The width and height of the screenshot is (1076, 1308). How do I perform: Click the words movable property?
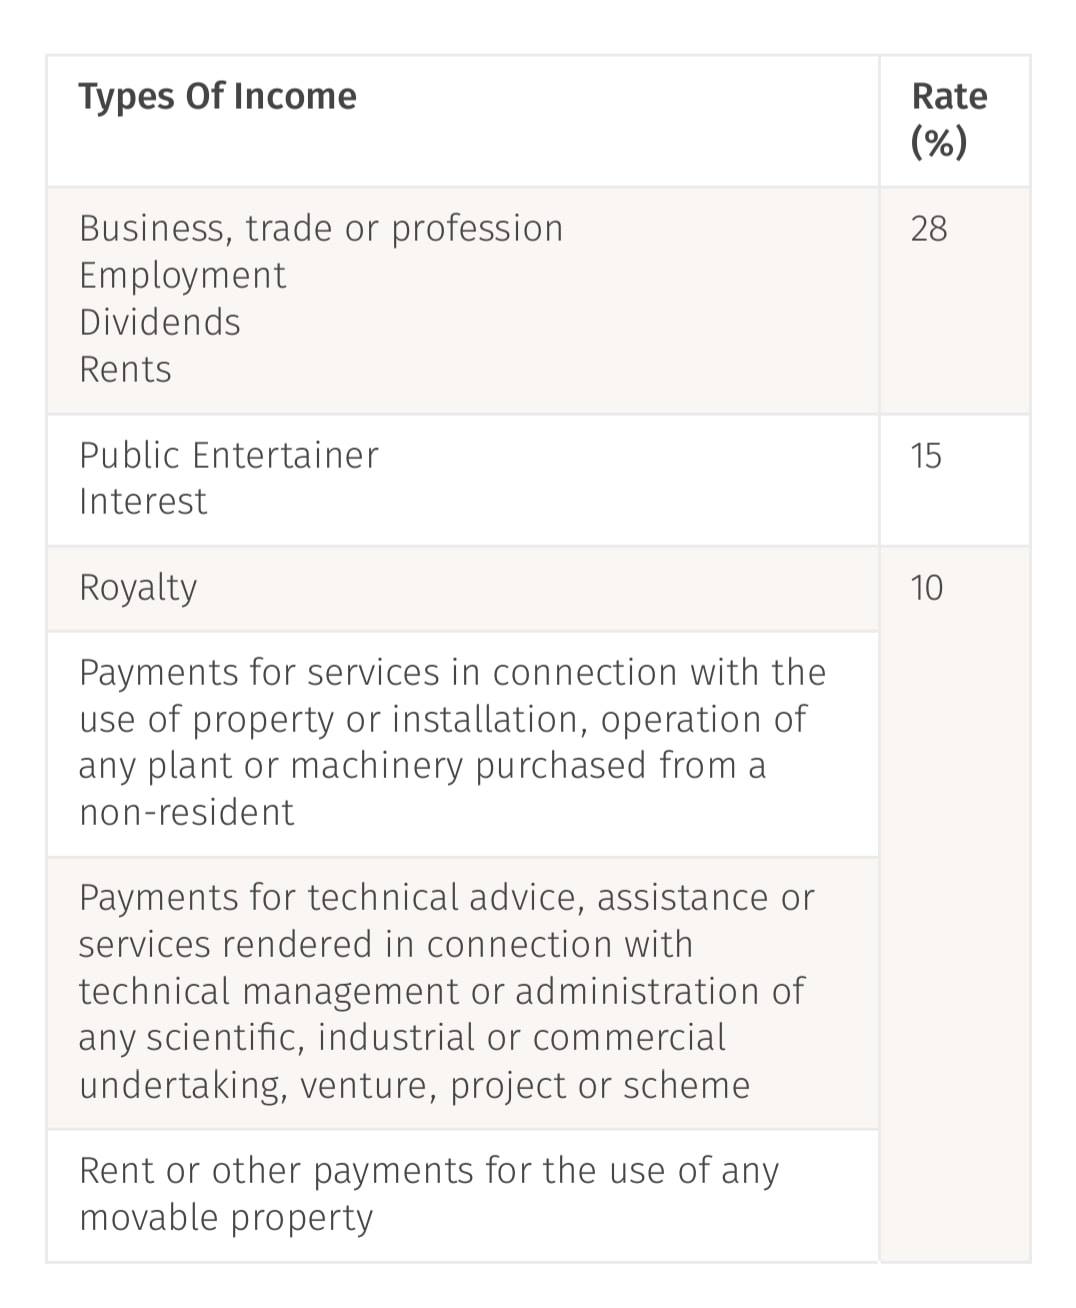226,1218
